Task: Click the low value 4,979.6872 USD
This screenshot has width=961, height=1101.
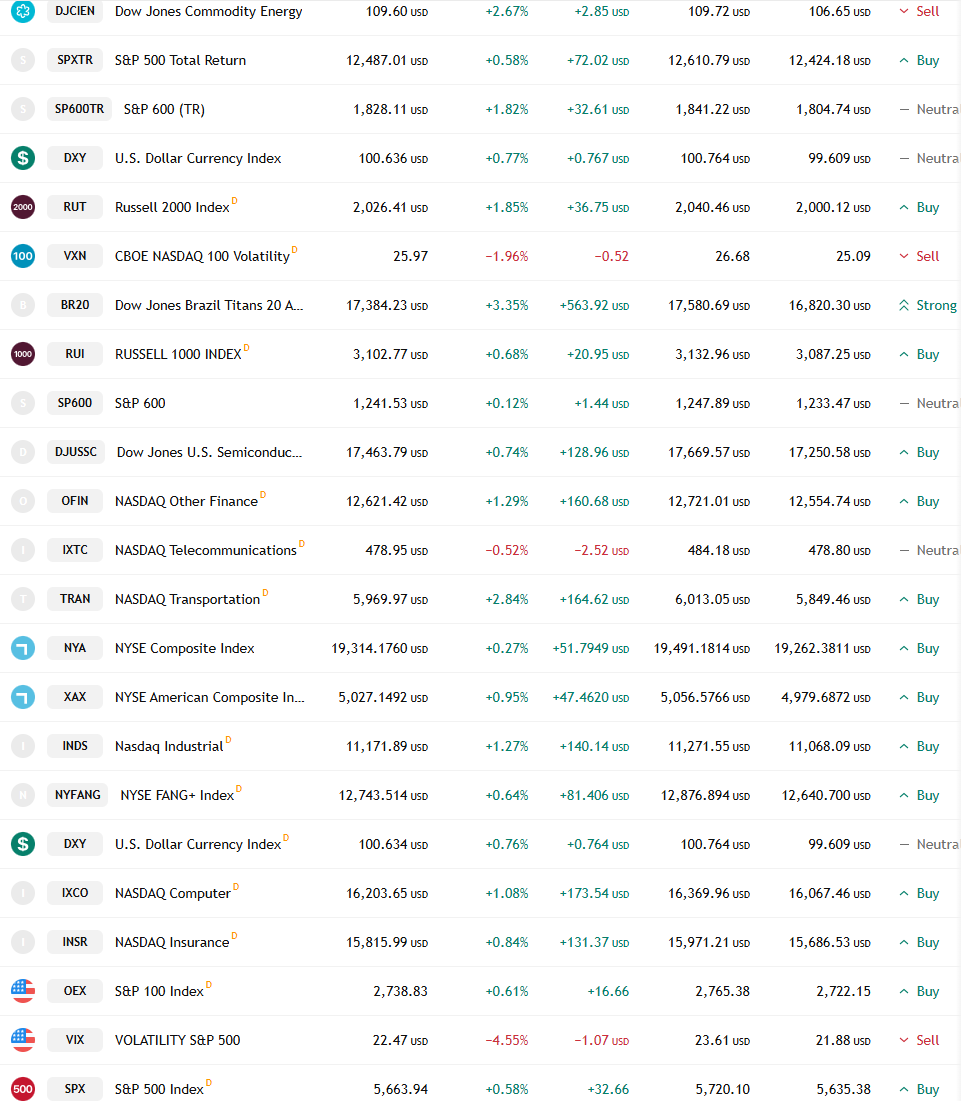Action: pos(826,697)
